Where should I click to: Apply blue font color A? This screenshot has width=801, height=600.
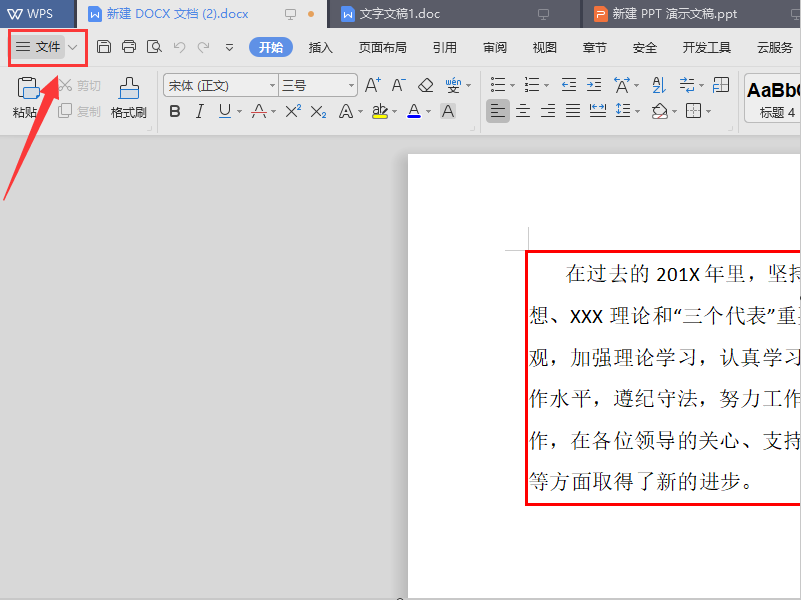point(414,111)
